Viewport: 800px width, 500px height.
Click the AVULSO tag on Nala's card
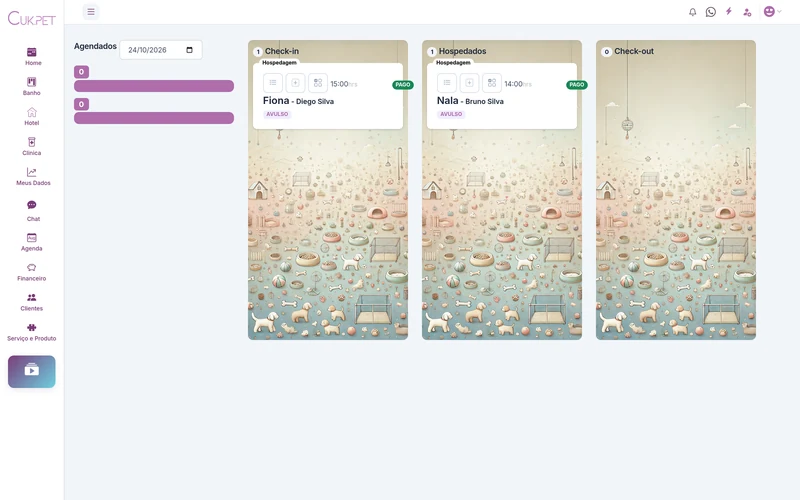pyautogui.click(x=451, y=114)
